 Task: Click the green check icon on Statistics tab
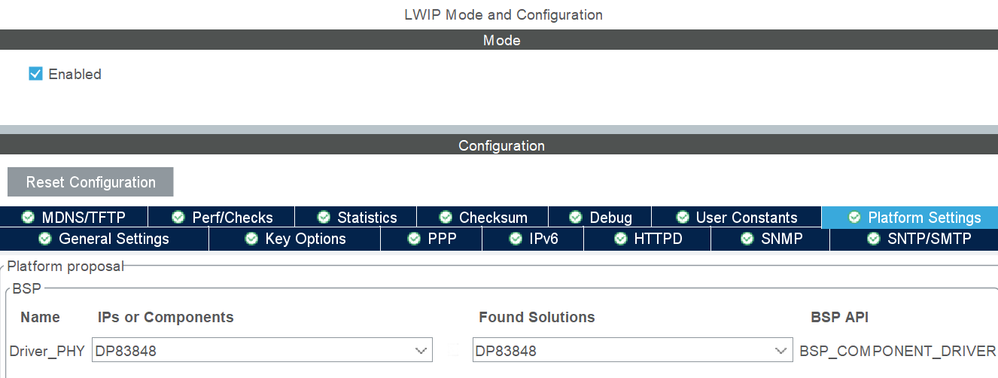[x=324, y=217]
